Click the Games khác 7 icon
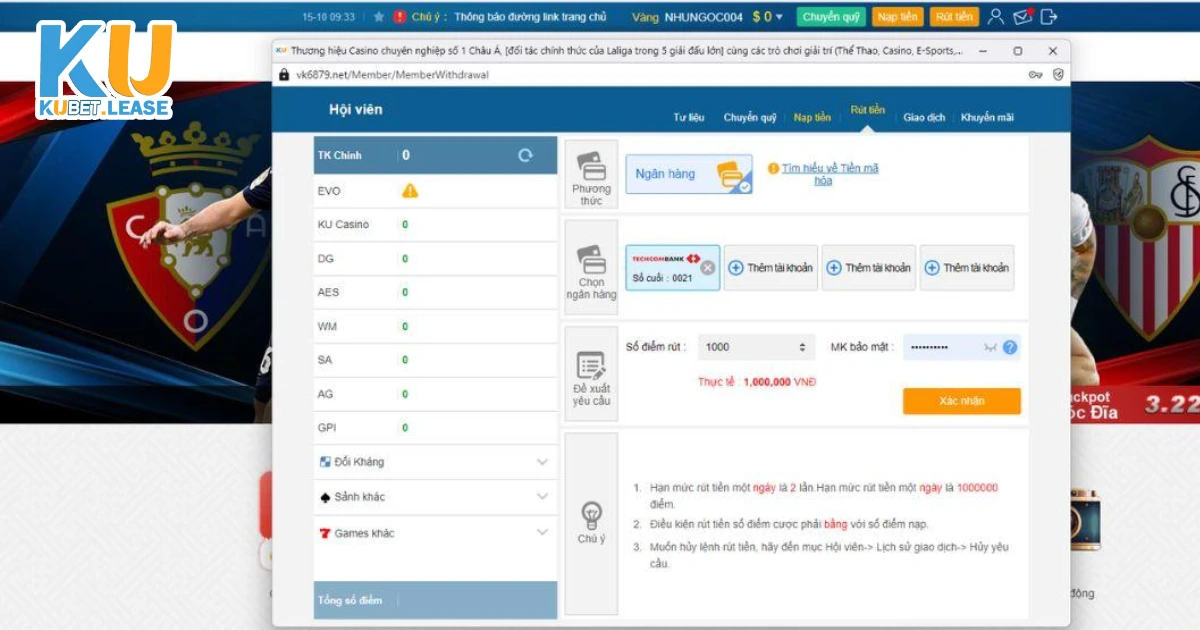Viewport: 1200px width, 630px height. click(325, 533)
